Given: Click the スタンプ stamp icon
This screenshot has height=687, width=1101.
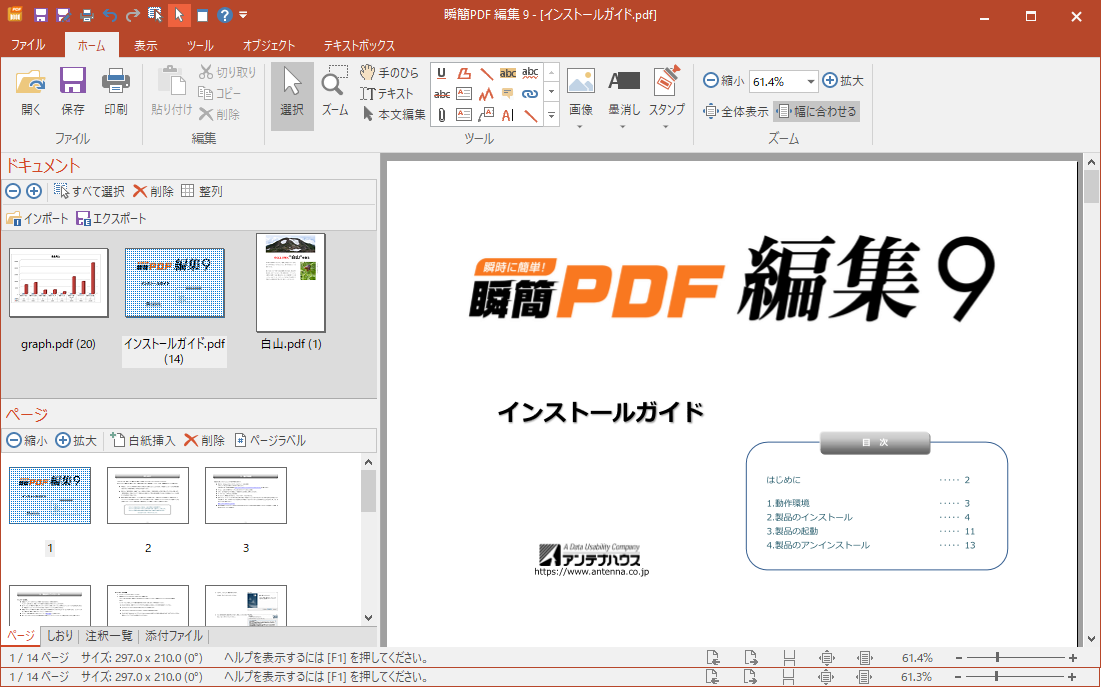Looking at the screenshot, I should (666, 81).
